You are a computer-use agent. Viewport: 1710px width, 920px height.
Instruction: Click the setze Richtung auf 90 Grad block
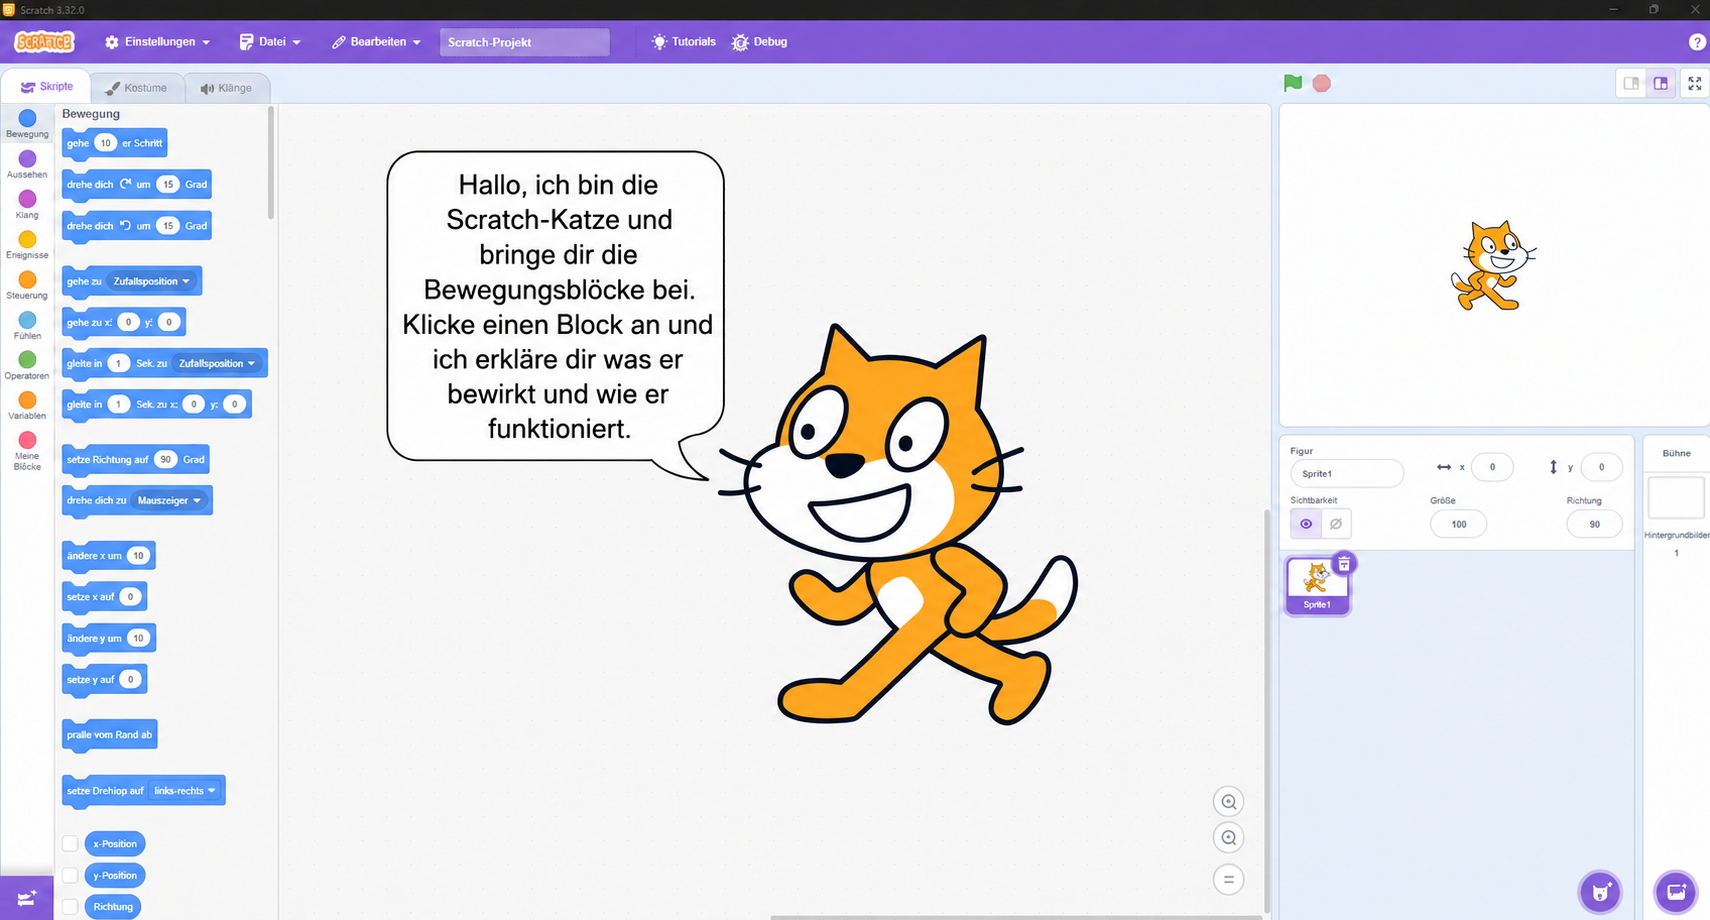(x=135, y=460)
